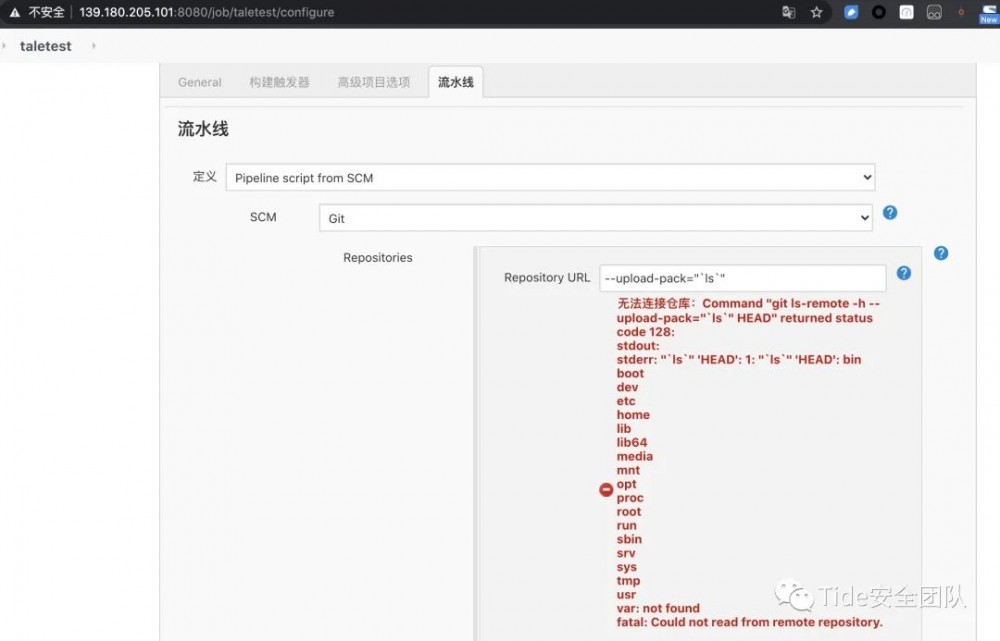Bookmark this page using the star icon
The height and width of the screenshot is (641, 1000).
[817, 11]
